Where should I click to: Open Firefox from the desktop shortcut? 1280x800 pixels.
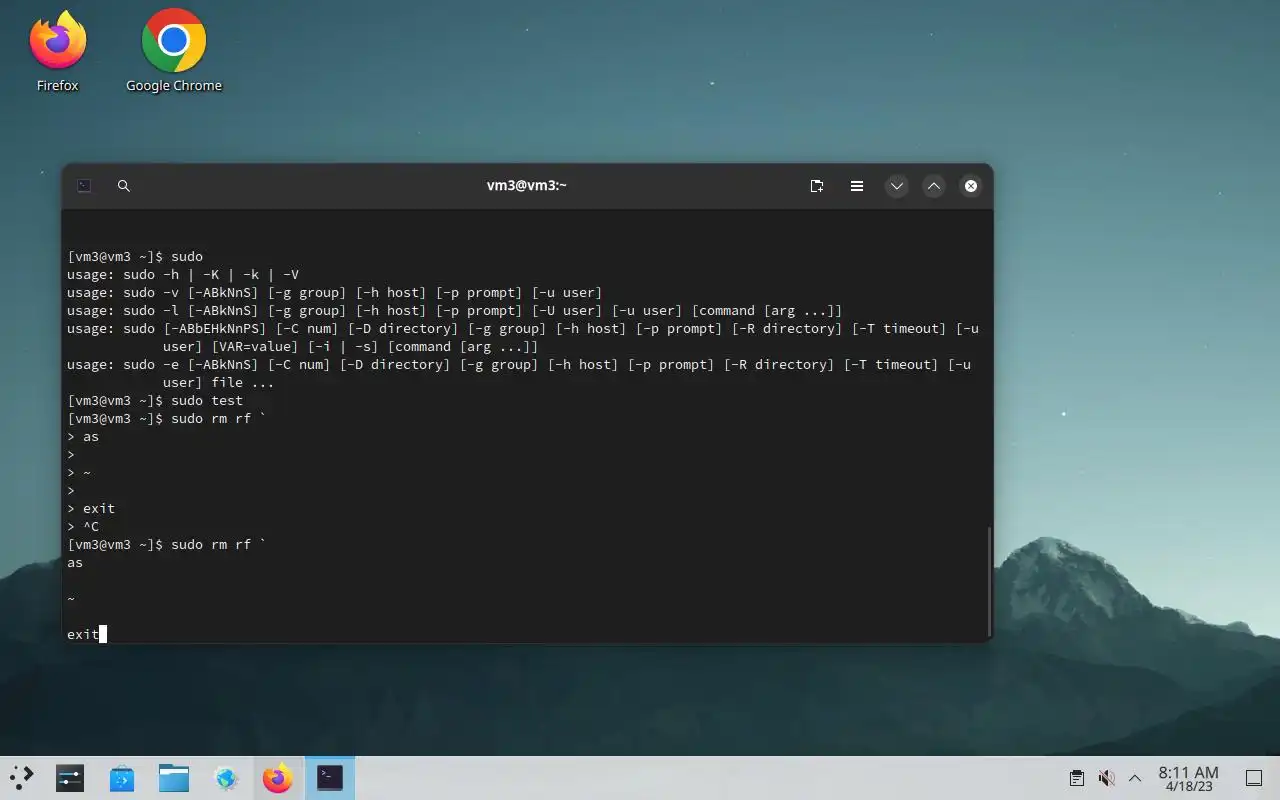57,52
